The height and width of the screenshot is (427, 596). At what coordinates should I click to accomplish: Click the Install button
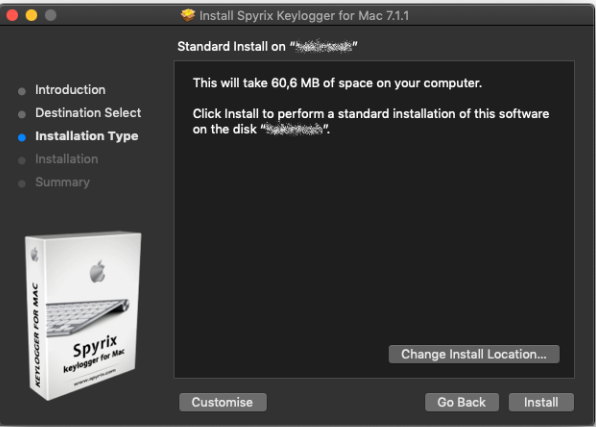click(541, 402)
